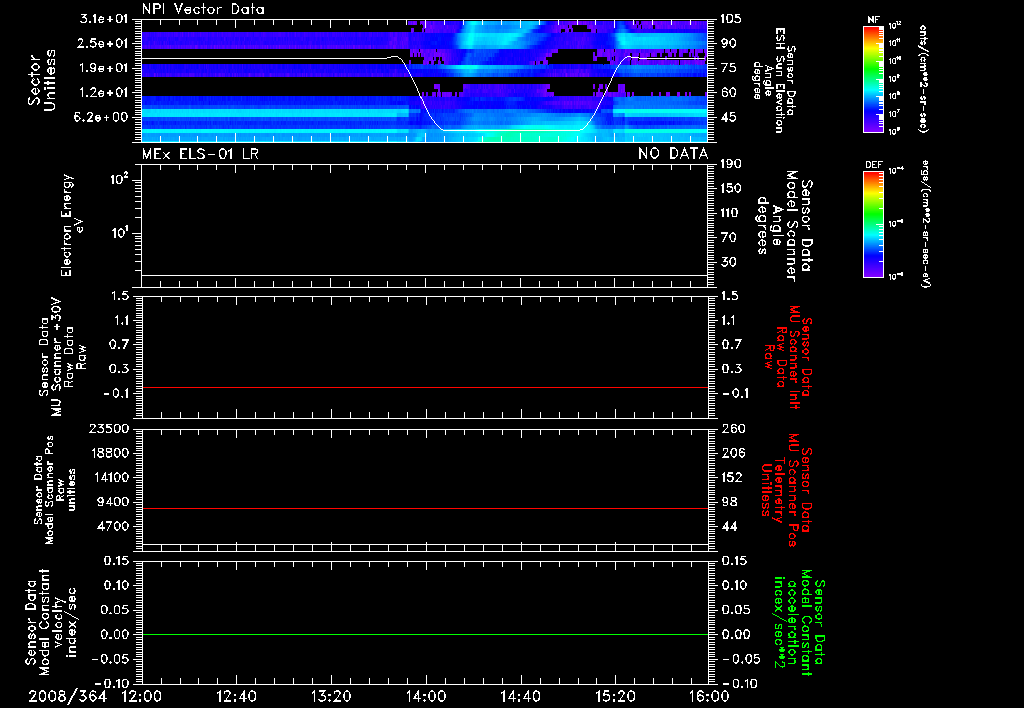
Task: Click the "ESH Sun Elevation Angle" axis title
Action: click(773, 80)
